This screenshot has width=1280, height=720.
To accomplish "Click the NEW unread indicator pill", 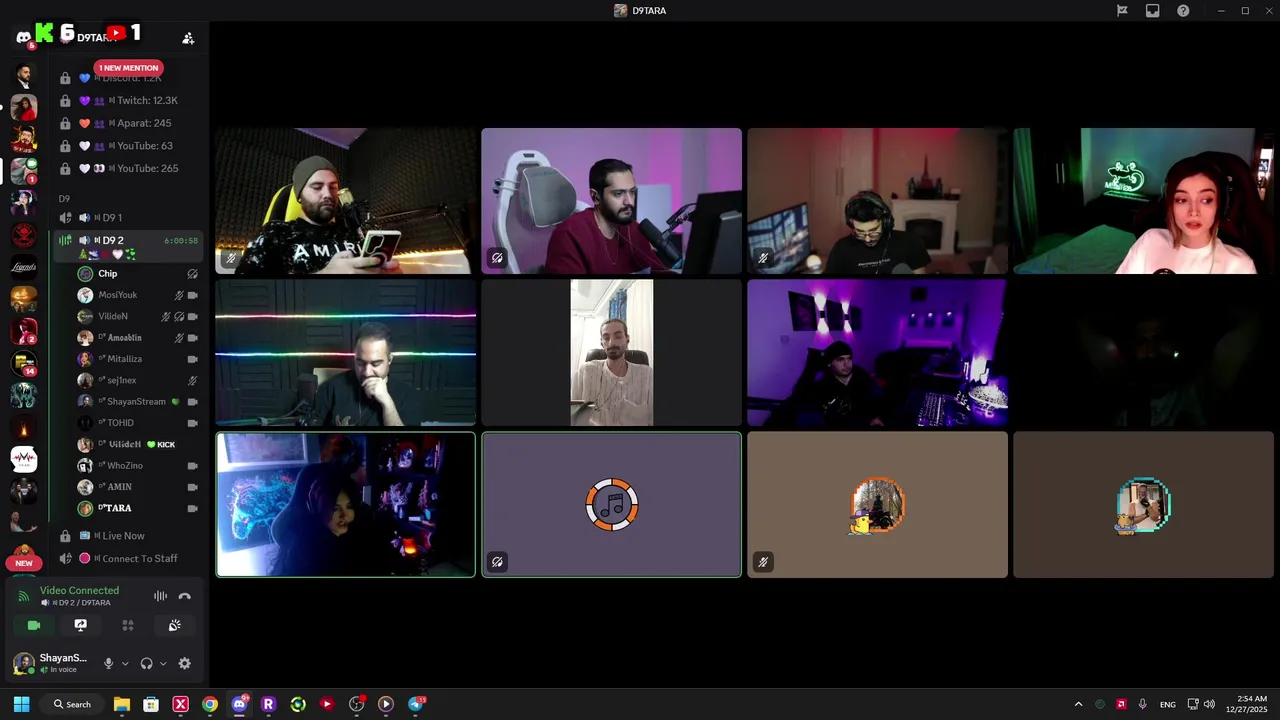I will pos(24,563).
